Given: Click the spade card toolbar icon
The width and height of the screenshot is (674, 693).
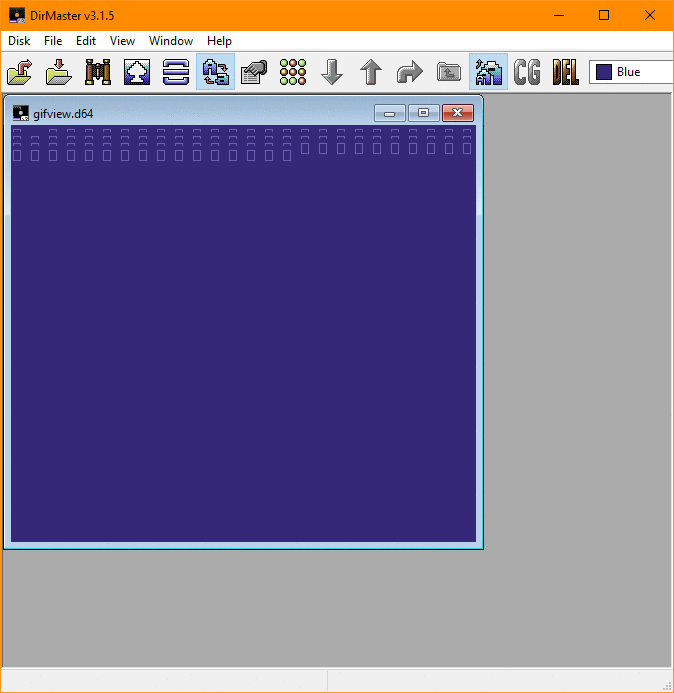Looking at the screenshot, I should pos(137,72).
